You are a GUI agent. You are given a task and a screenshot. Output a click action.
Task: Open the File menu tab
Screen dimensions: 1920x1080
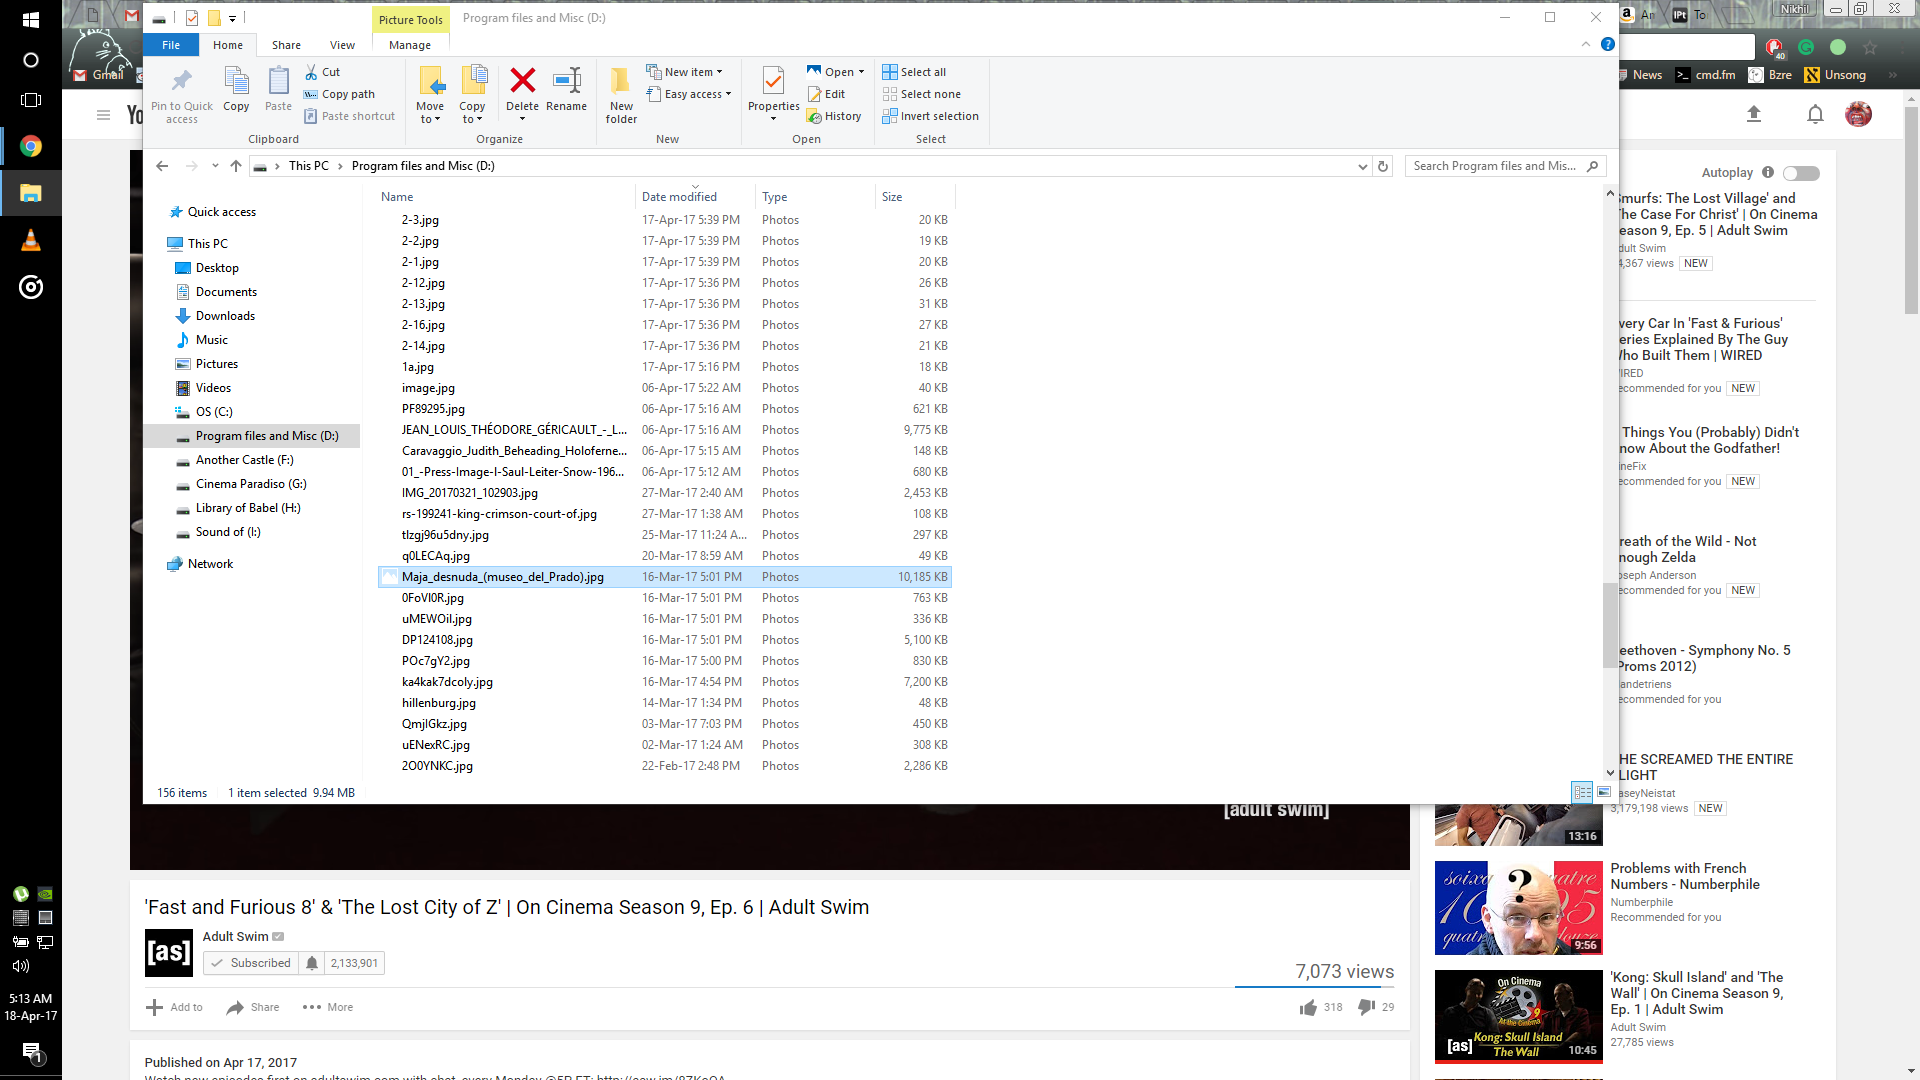pos(171,45)
